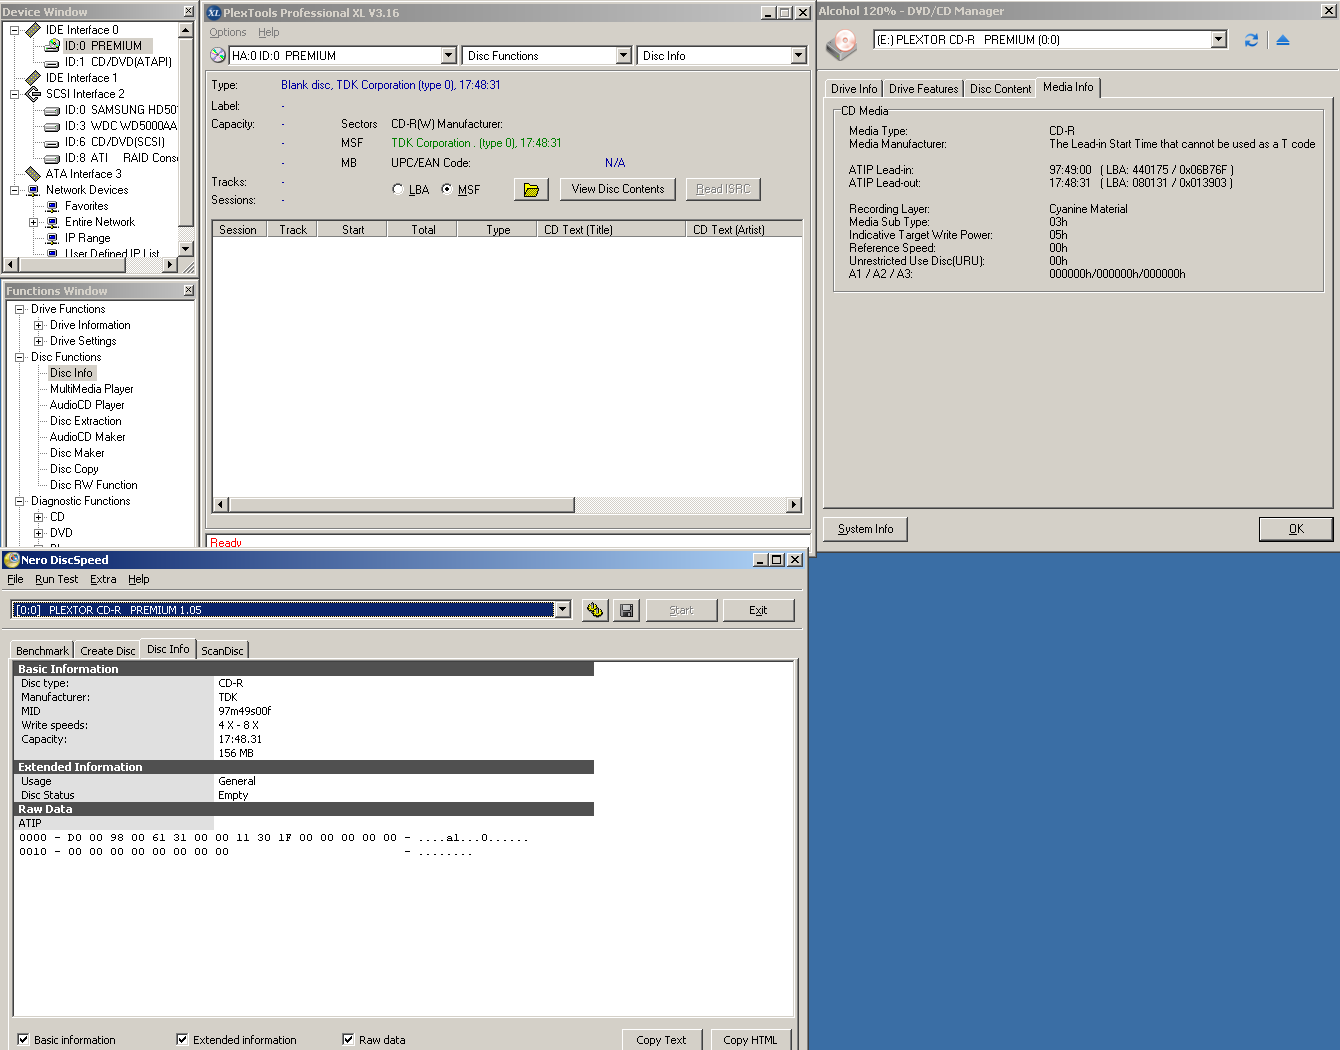Select the ID:6 CD/DVD(SCSI) drive icon
This screenshot has height=1050, width=1340.
tap(52, 142)
